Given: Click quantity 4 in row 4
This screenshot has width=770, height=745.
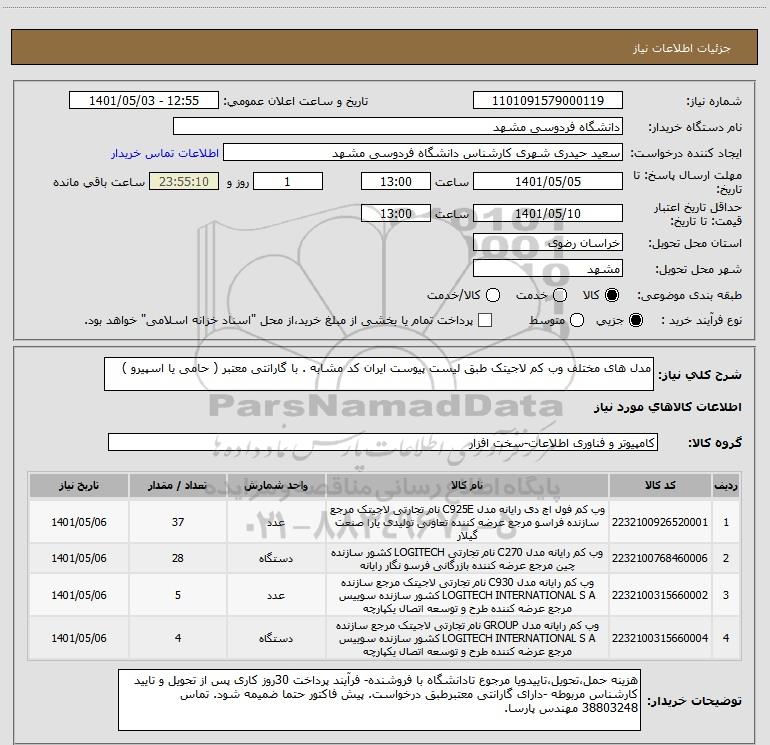Looking at the screenshot, I should click(178, 638).
